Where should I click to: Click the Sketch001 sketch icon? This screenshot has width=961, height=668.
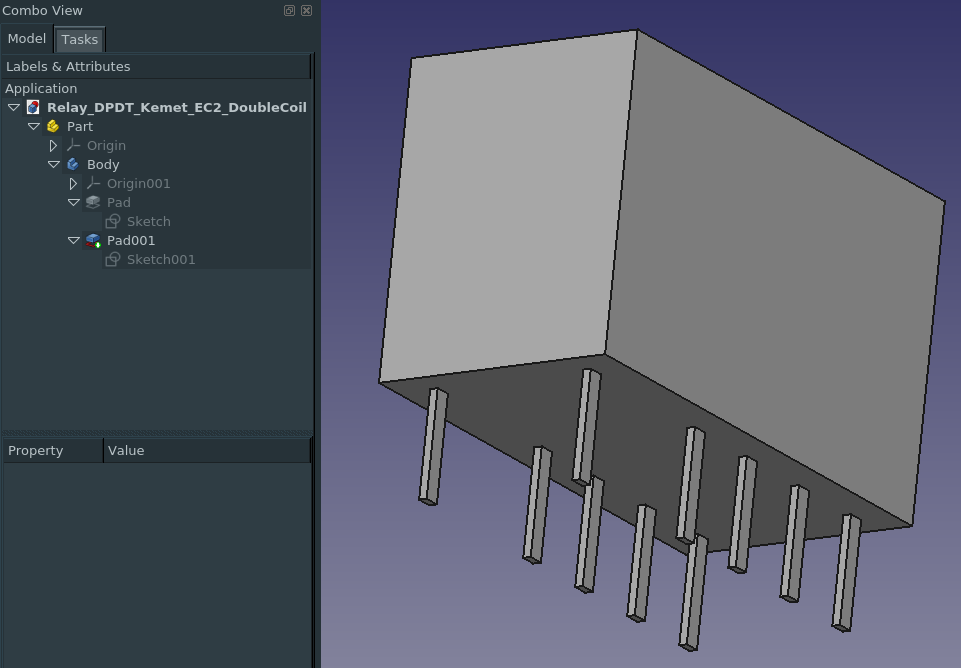tap(113, 259)
